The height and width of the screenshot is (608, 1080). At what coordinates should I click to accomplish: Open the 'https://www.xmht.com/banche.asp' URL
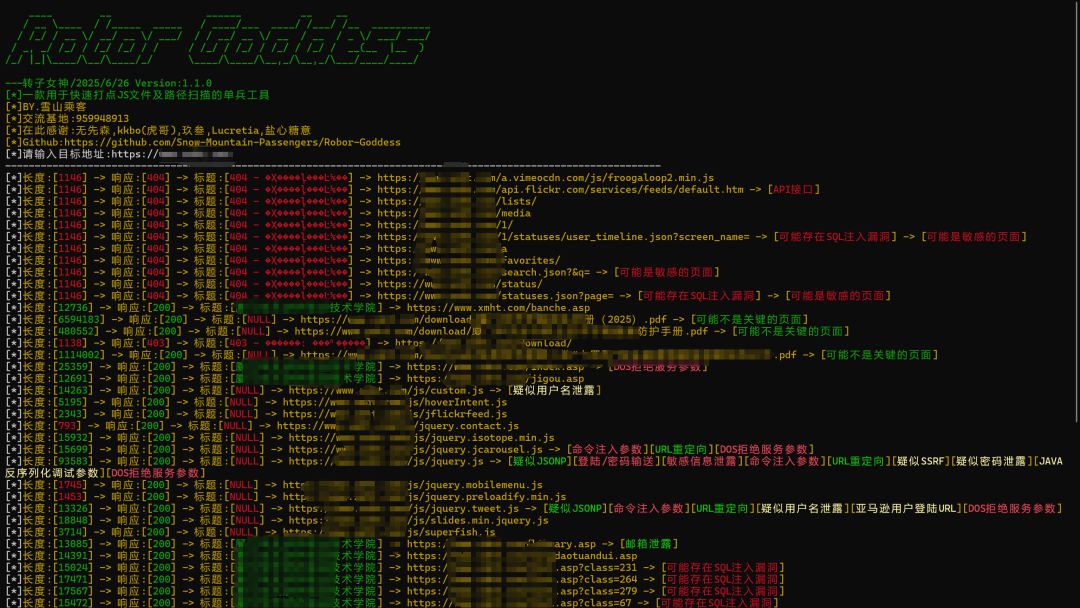[498, 308]
